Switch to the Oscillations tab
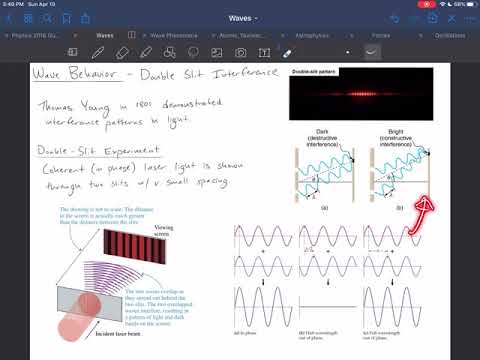Screen dimensions: 480x360 tap(450, 35)
